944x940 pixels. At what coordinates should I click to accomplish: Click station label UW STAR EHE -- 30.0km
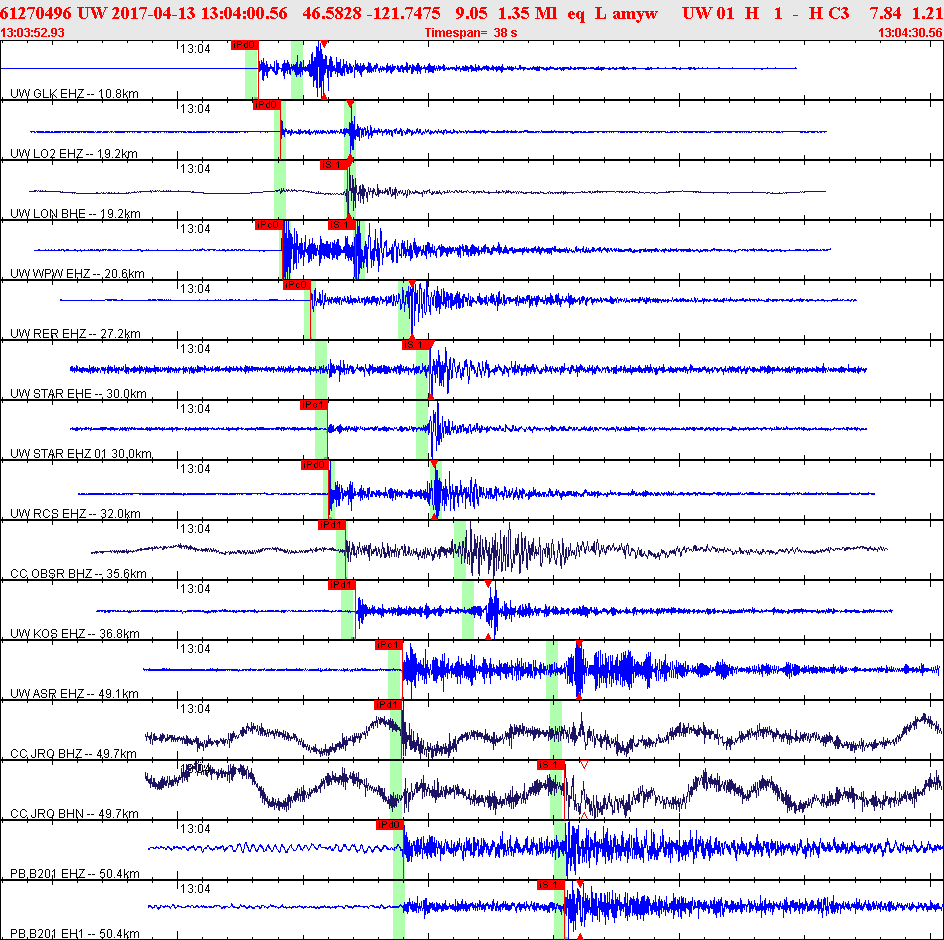pyautogui.click(x=78, y=394)
